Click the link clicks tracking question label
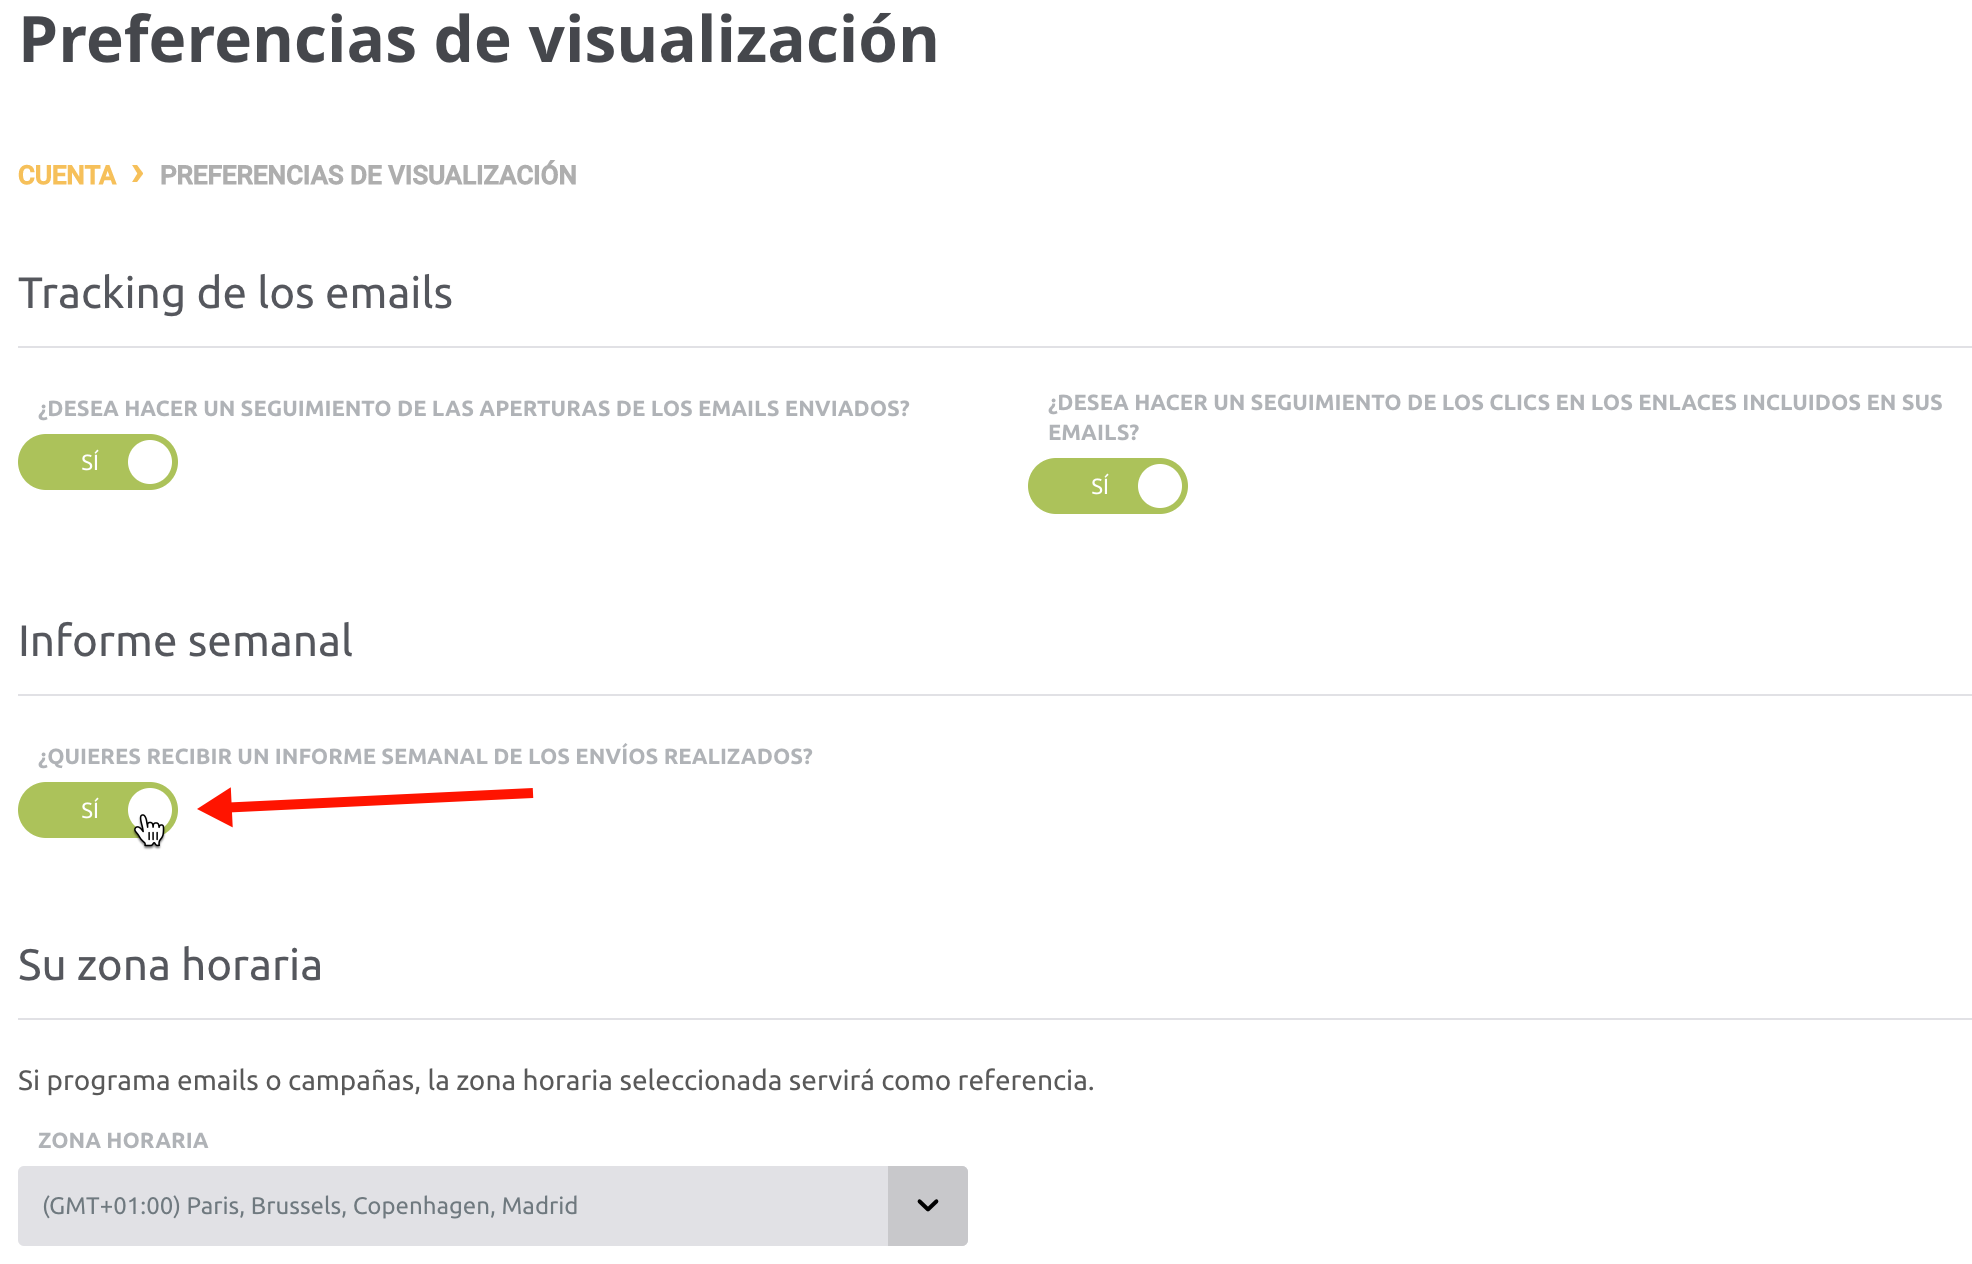This screenshot has width=1972, height=1264. click(x=1495, y=417)
